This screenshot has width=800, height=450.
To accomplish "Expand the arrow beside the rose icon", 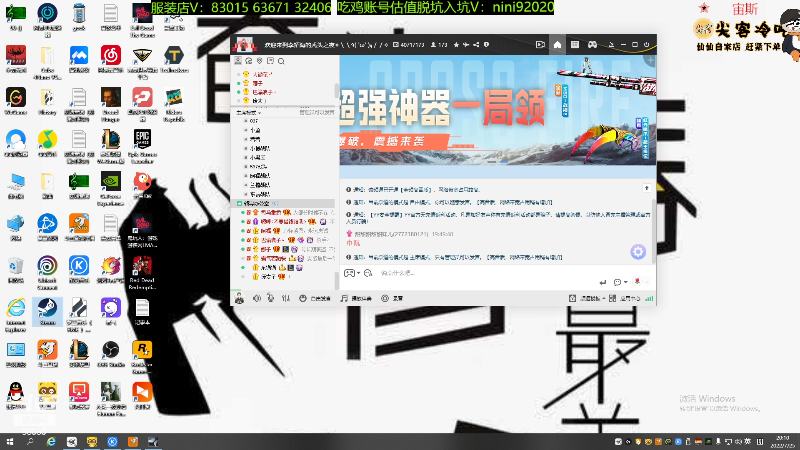I will [647, 282].
